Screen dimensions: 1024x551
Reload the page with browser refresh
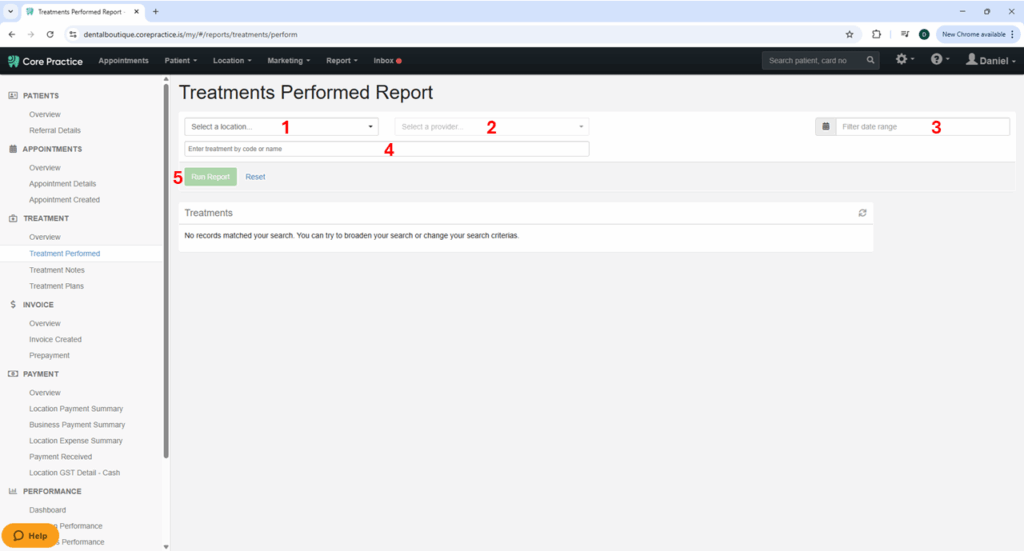click(50, 35)
